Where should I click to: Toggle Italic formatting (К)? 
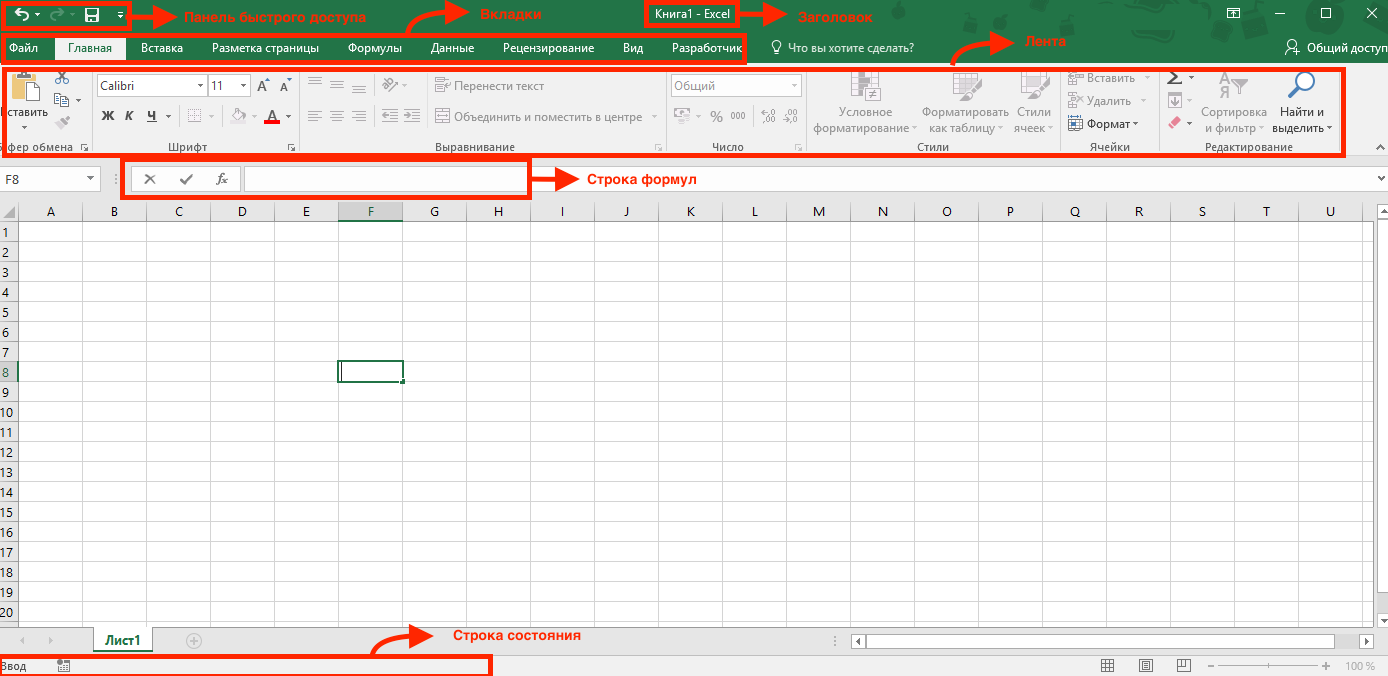(129, 116)
